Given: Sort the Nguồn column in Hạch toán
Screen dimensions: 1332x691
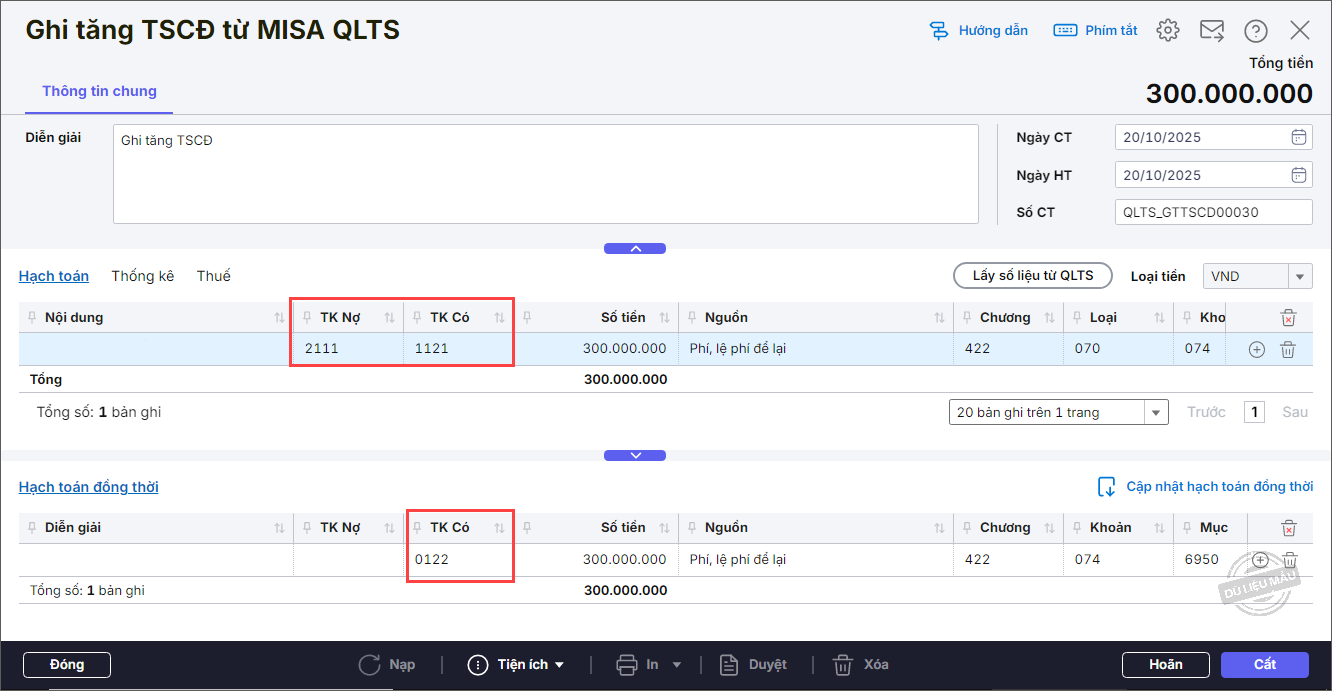Looking at the screenshot, I should 939,318.
